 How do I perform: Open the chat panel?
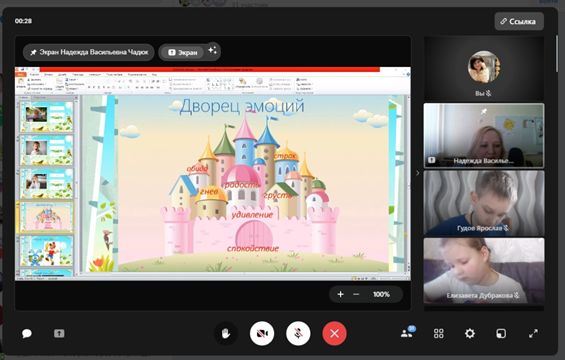(27, 334)
